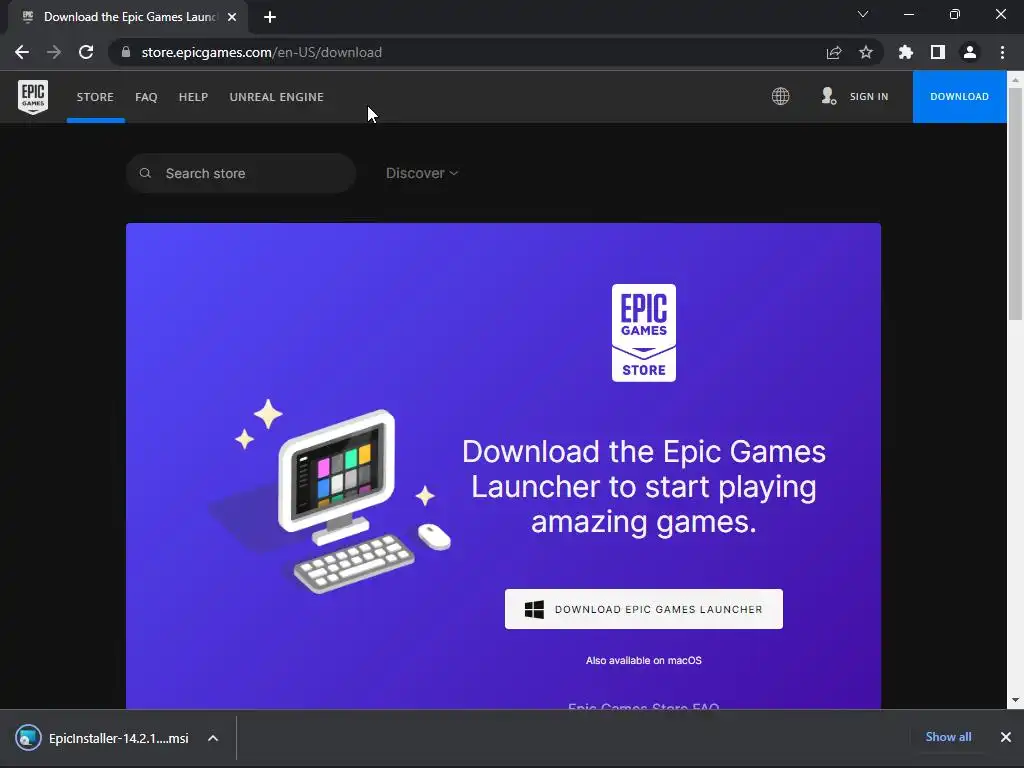Viewport: 1024px width, 768px height.
Task: Focus the Search store field
Action: tap(241, 173)
